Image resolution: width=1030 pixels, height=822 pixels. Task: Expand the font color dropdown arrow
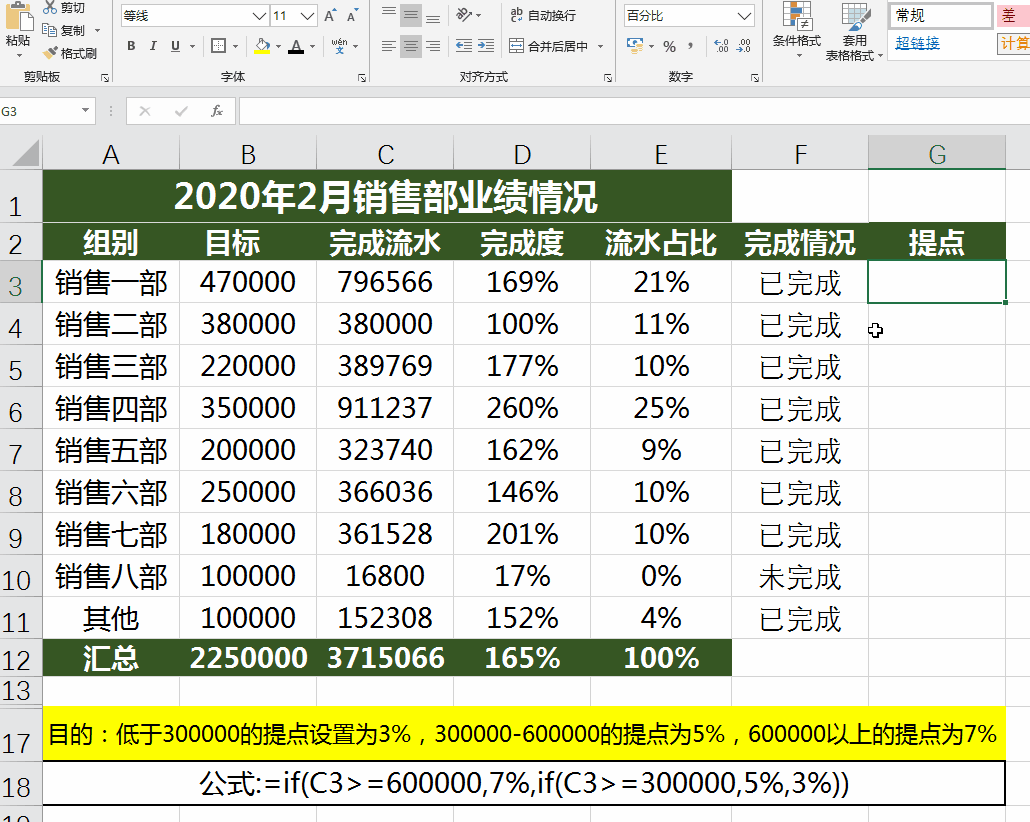(x=313, y=47)
